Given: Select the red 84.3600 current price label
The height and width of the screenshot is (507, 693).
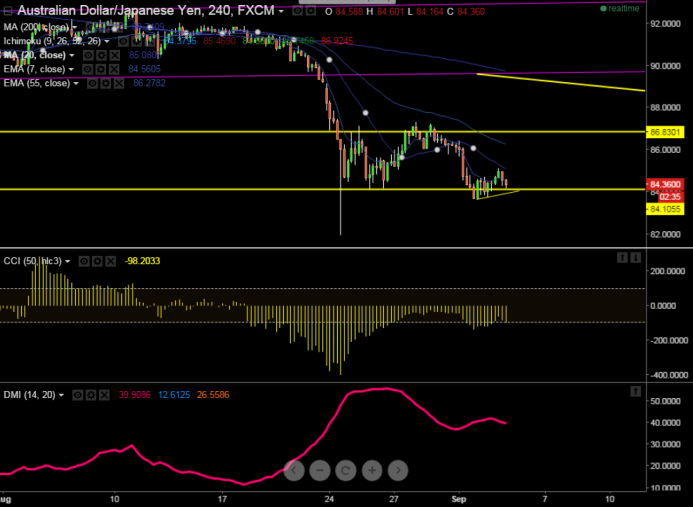Looking at the screenshot, I should 665,184.
